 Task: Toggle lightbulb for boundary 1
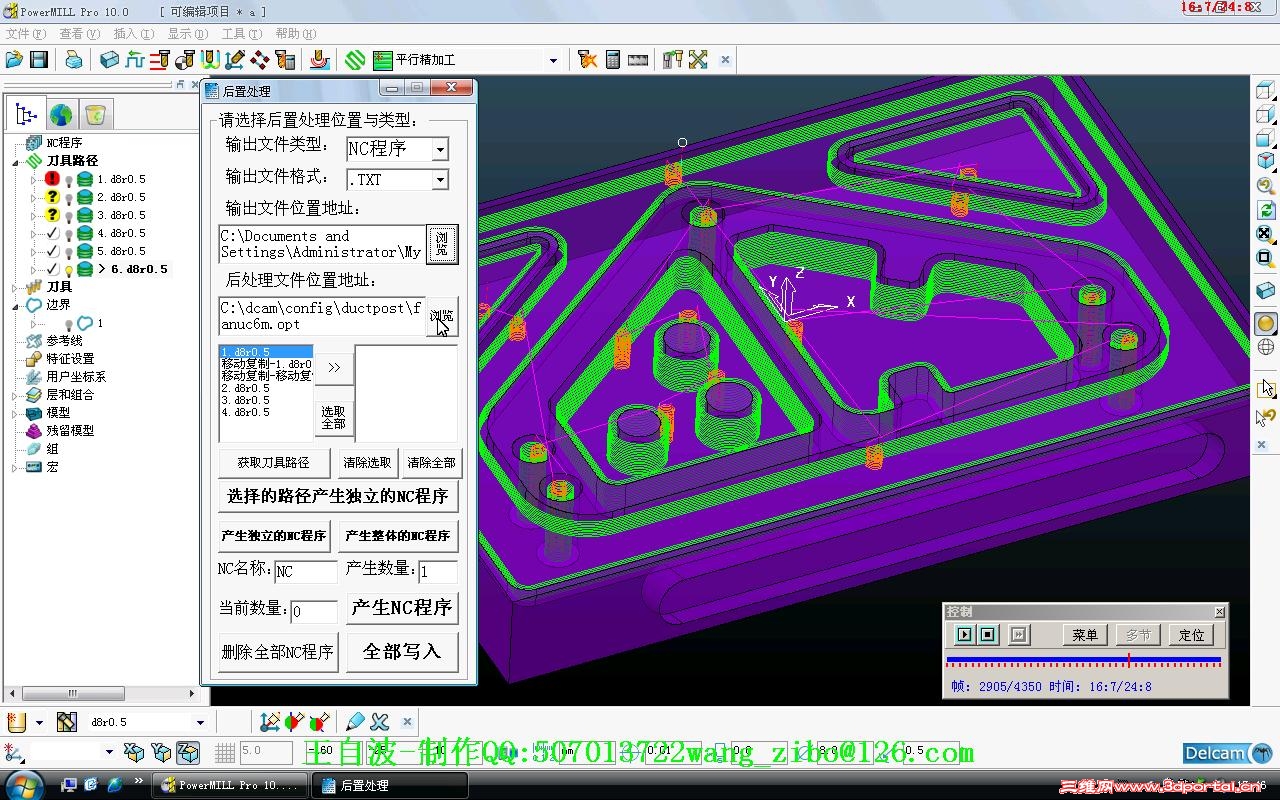pos(69,324)
